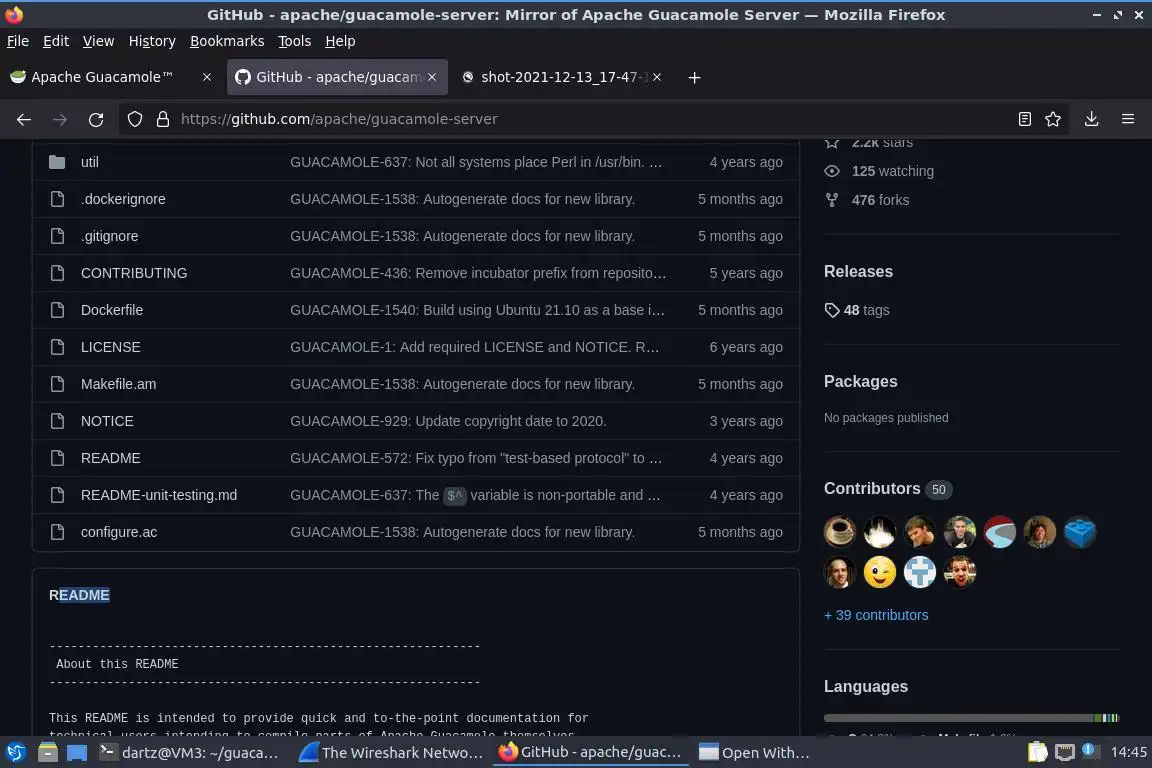Open the Tools menu

[x=295, y=41]
